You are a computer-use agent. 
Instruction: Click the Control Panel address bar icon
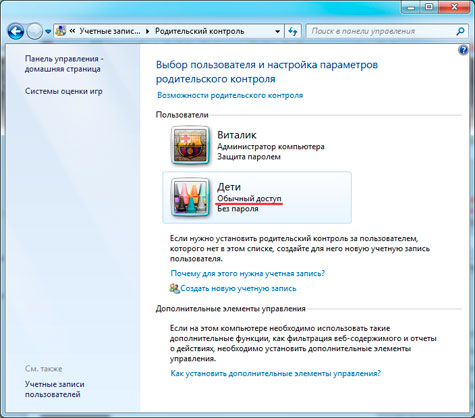pos(60,31)
